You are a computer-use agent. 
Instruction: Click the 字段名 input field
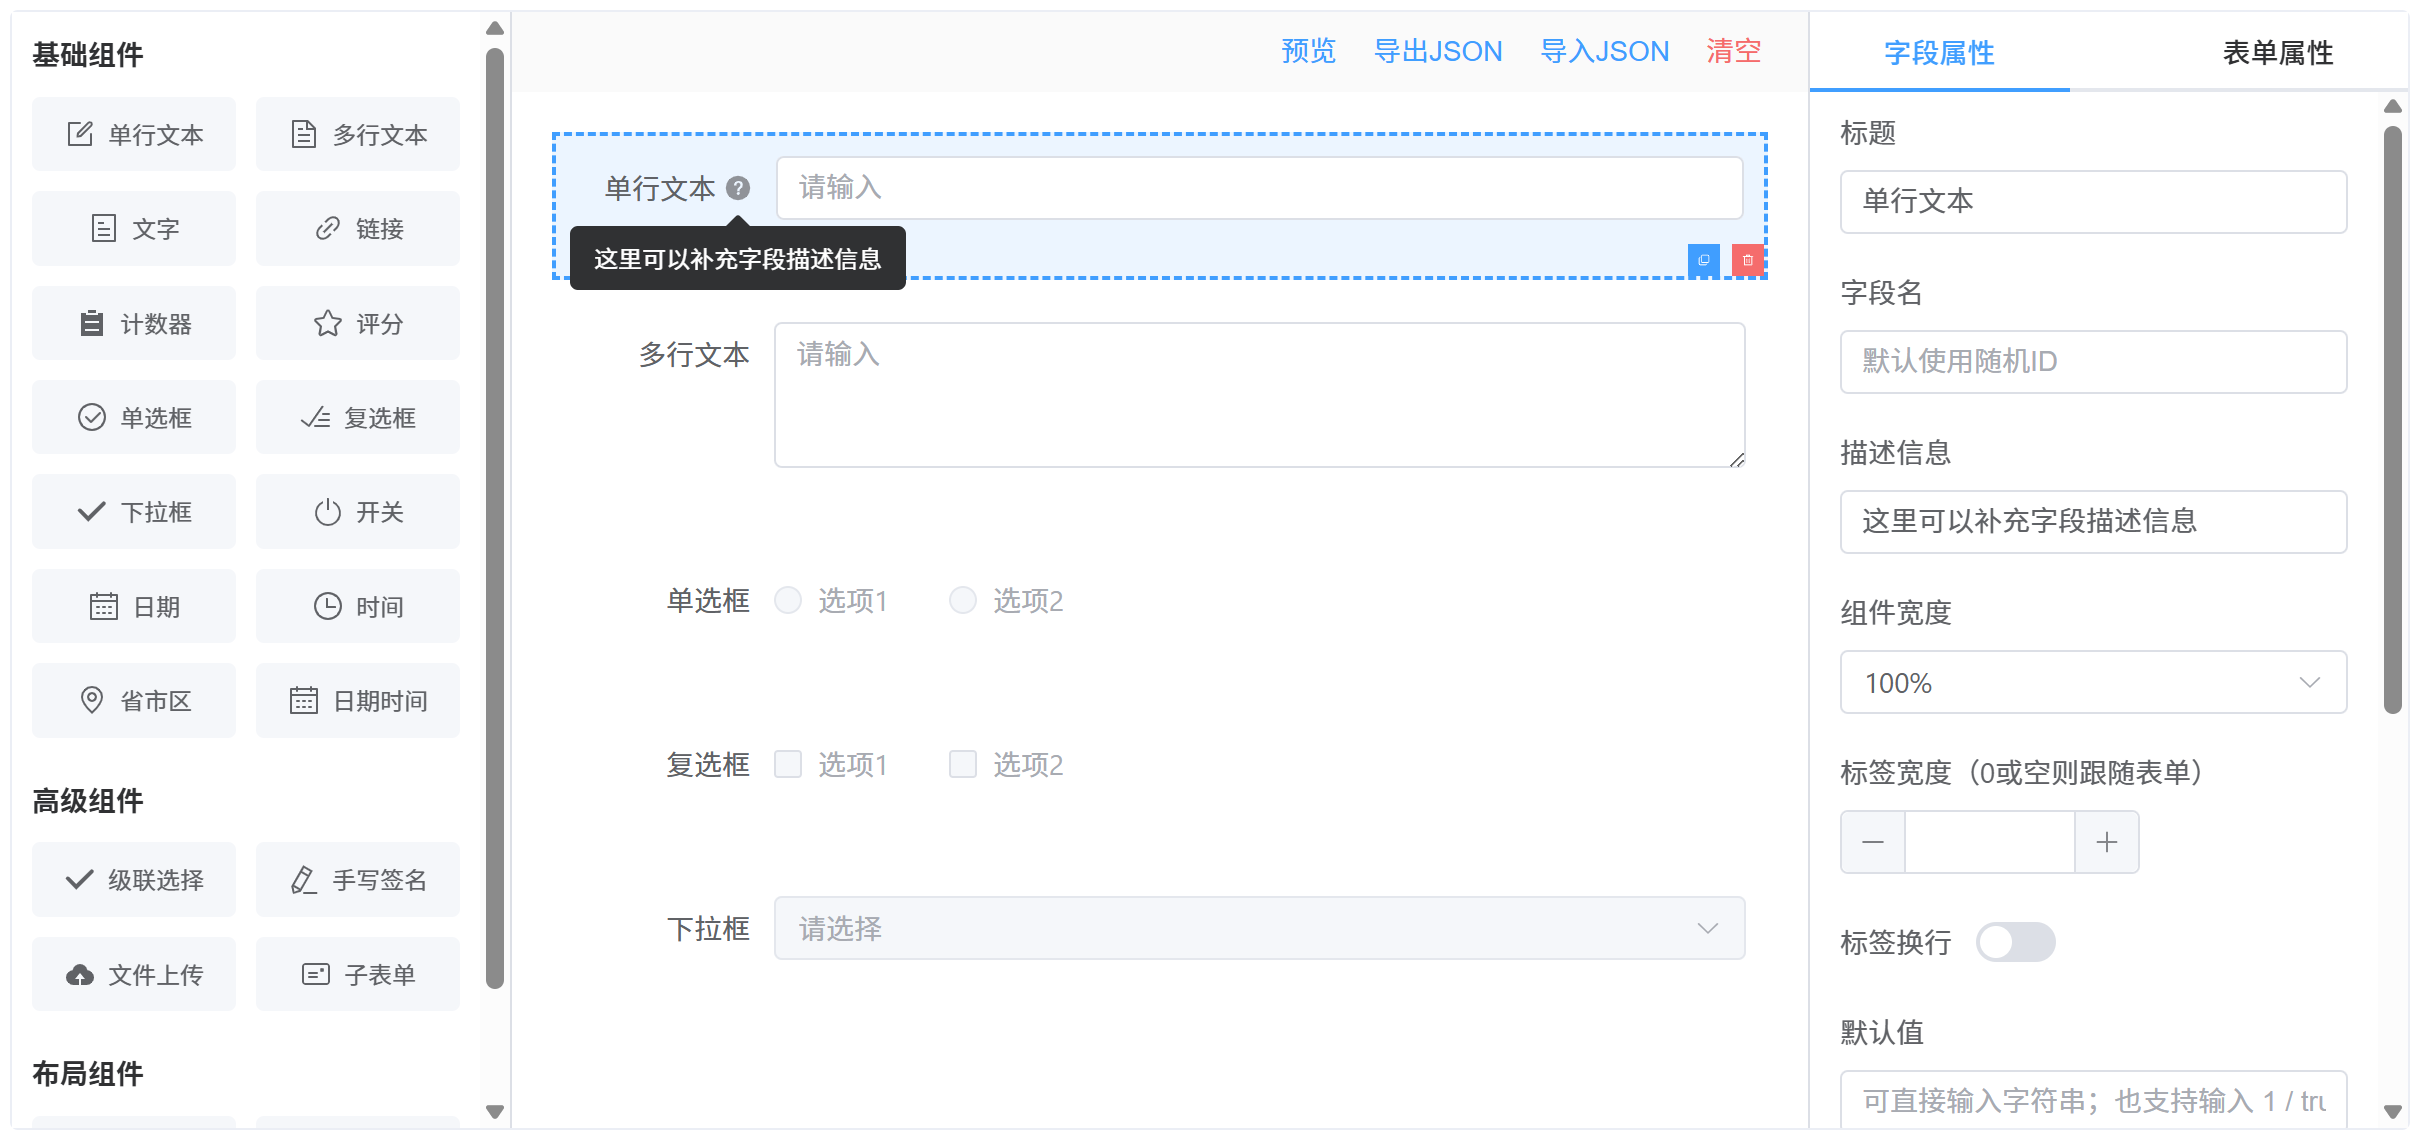(x=2092, y=361)
